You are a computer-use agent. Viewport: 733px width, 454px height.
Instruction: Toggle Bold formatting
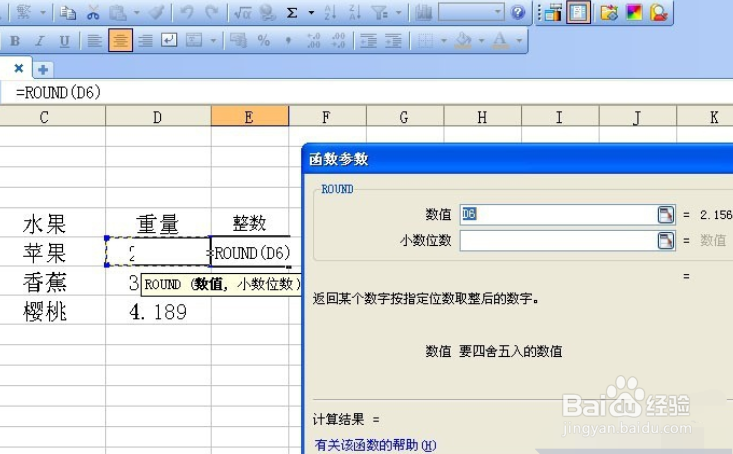[x=15, y=41]
